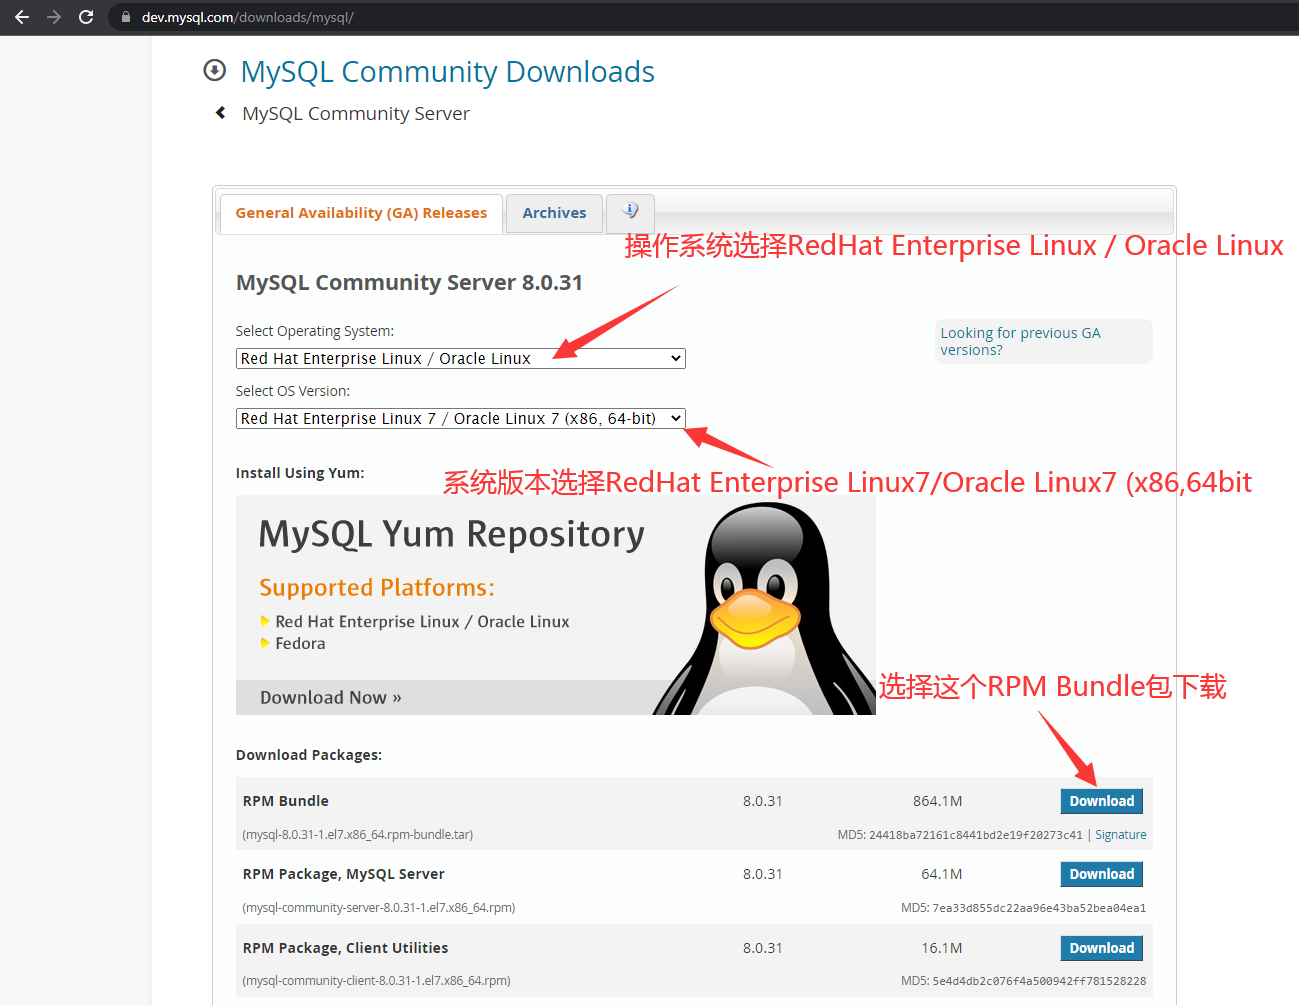Download the RPM Package, MySQL Server
This screenshot has height=1005, width=1299.
(1102, 874)
